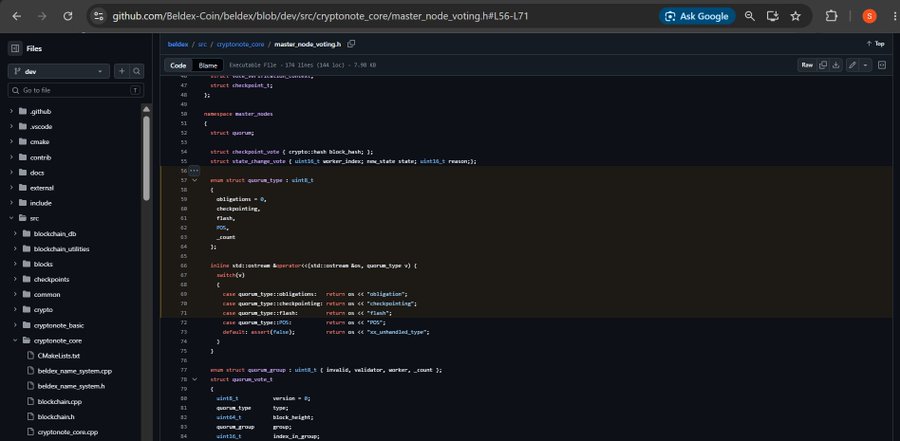
Task: Click line number 77 in the gutter
Action: pos(184,370)
